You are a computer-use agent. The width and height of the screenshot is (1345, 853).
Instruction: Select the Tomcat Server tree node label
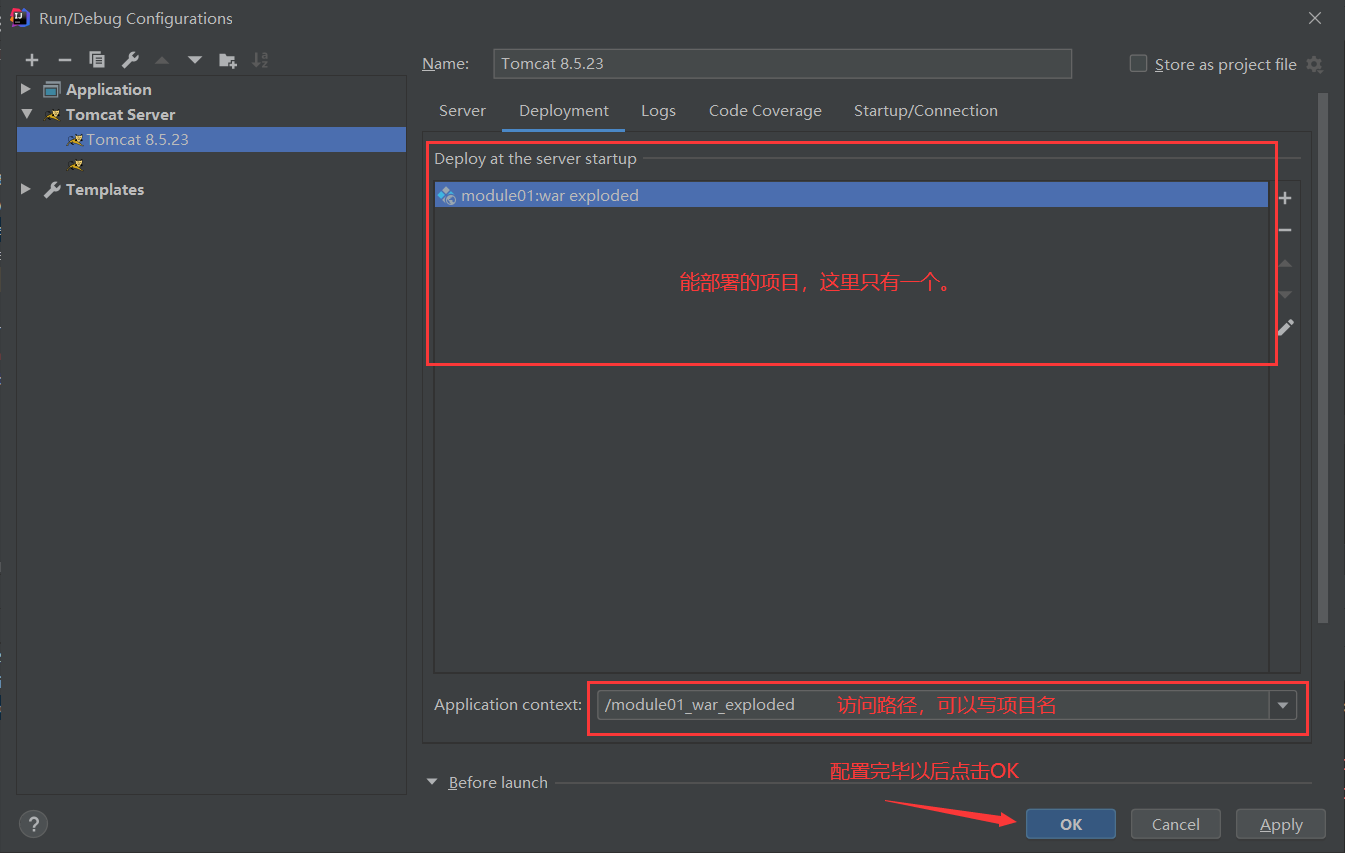[x=120, y=114]
